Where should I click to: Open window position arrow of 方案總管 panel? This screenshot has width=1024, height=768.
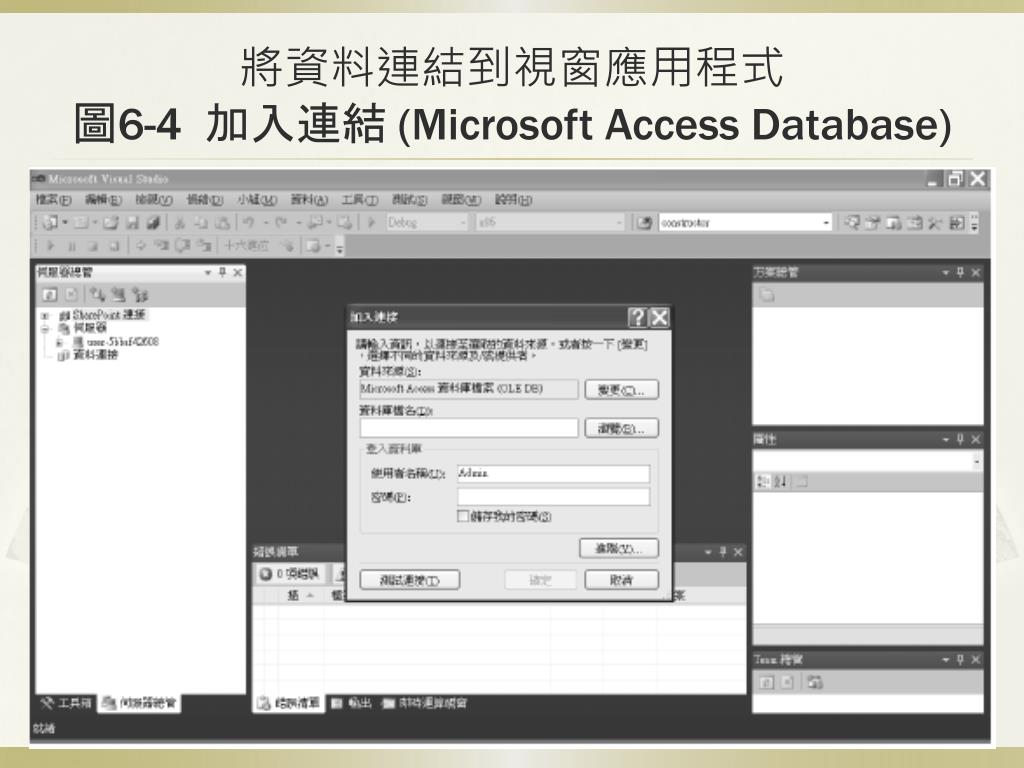(x=946, y=272)
